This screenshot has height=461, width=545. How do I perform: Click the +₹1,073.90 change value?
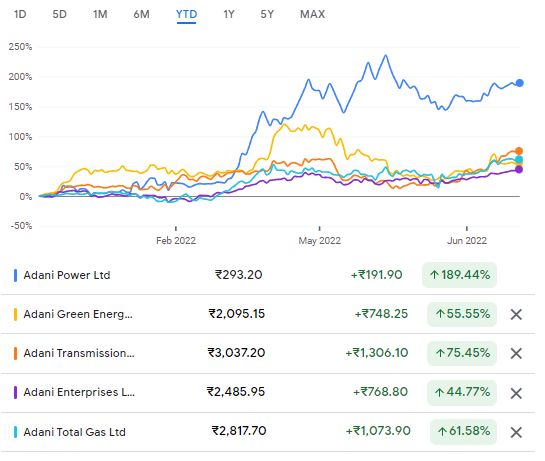click(x=378, y=431)
